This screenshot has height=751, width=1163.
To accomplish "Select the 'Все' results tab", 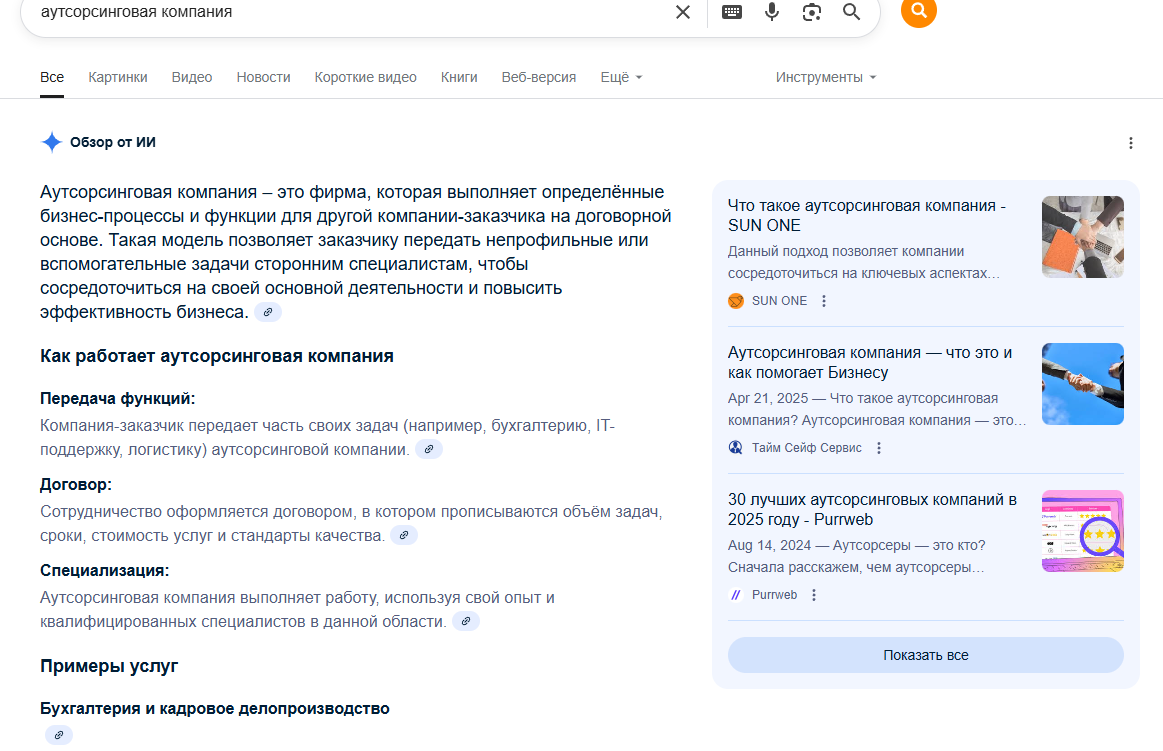I will click(x=52, y=77).
